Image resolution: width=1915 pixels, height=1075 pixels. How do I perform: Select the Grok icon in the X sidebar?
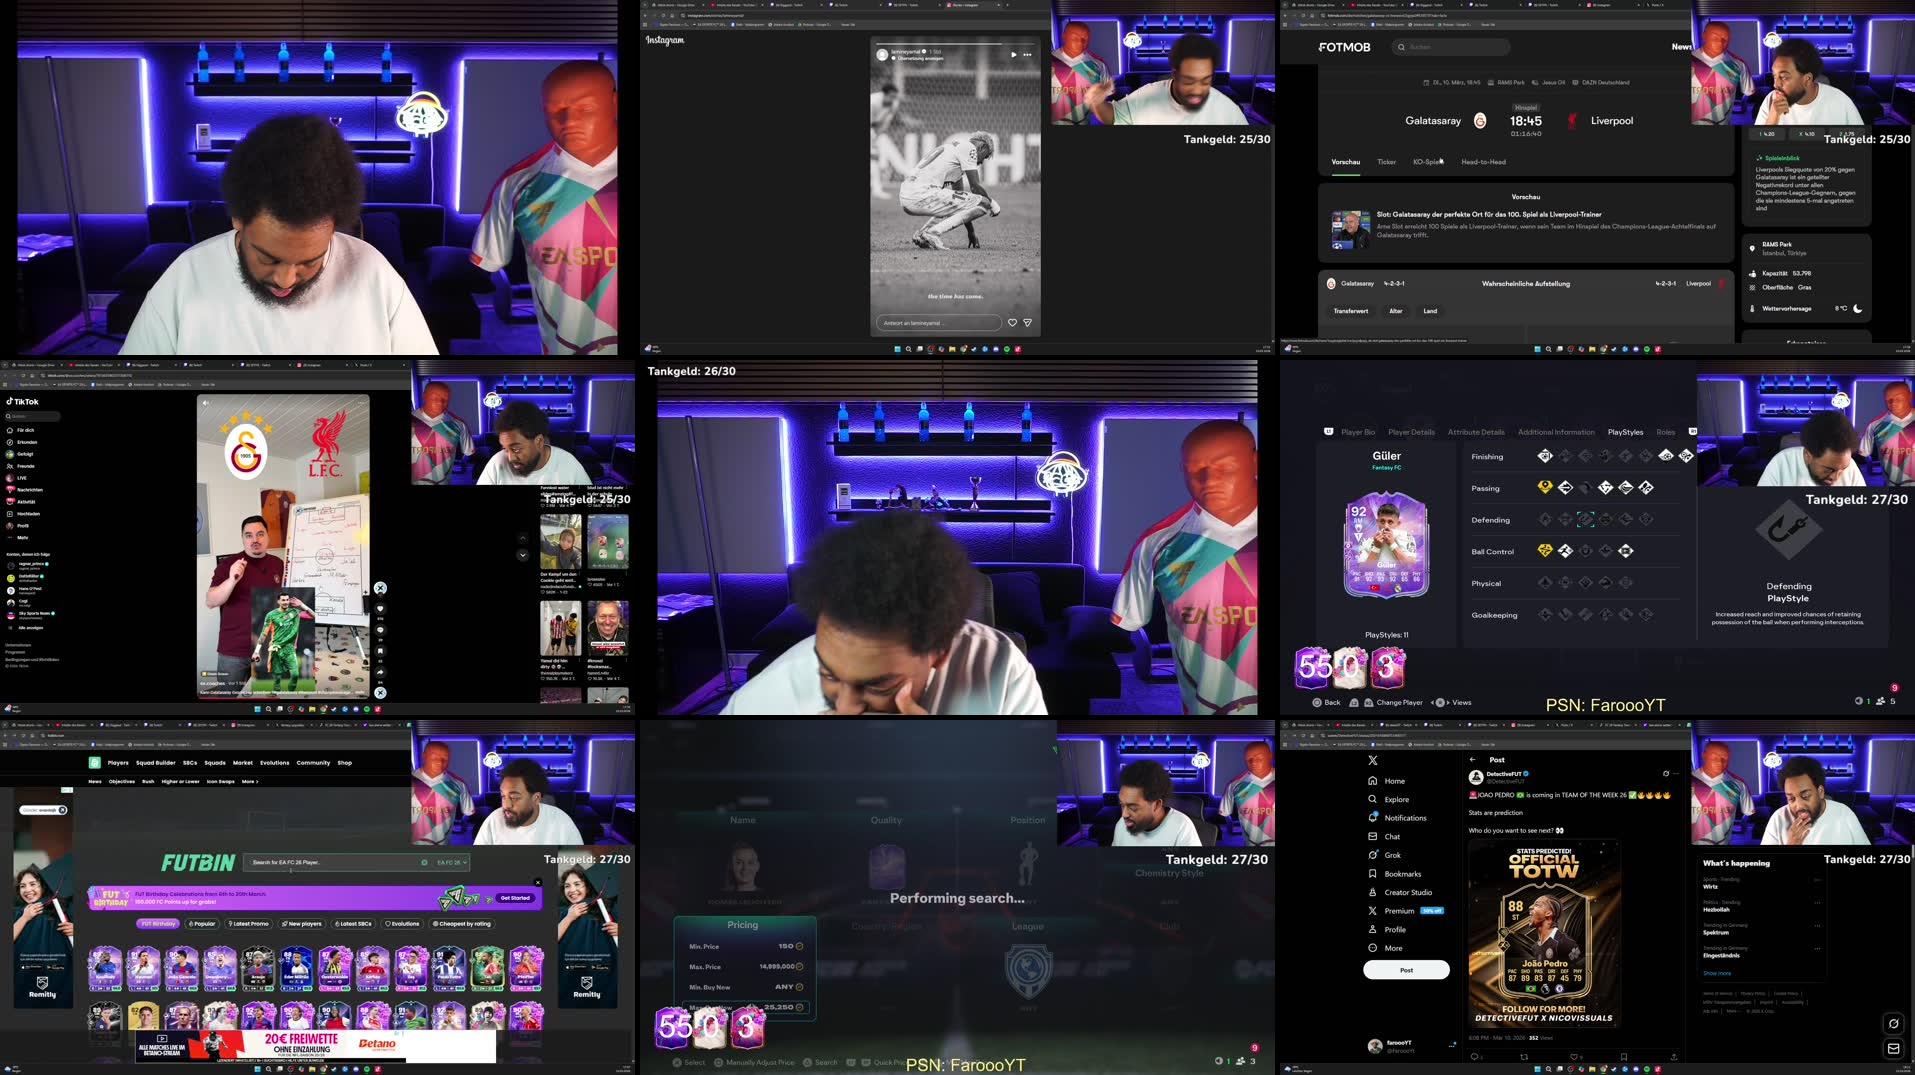tap(1374, 855)
